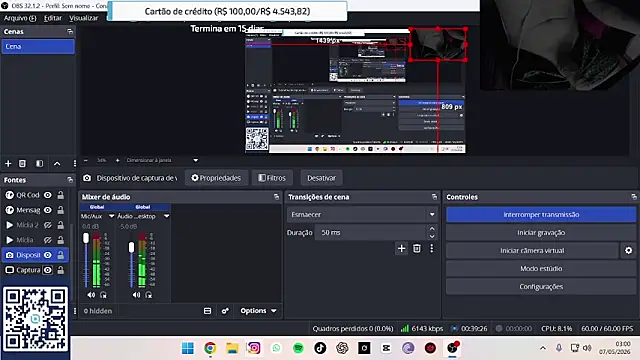Toggle Áudio desktop headphone monitoring icon
The height and width of the screenshot is (360, 640).
tap(149, 295)
